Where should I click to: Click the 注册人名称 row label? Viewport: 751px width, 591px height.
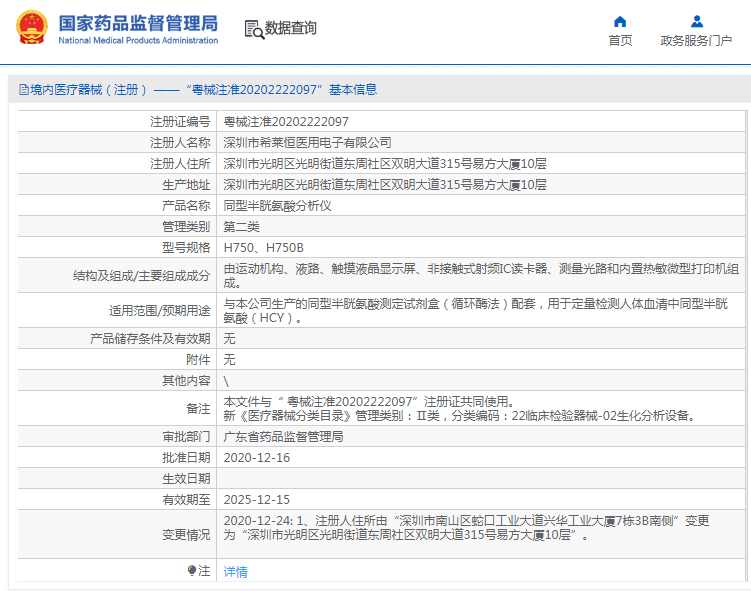180,143
